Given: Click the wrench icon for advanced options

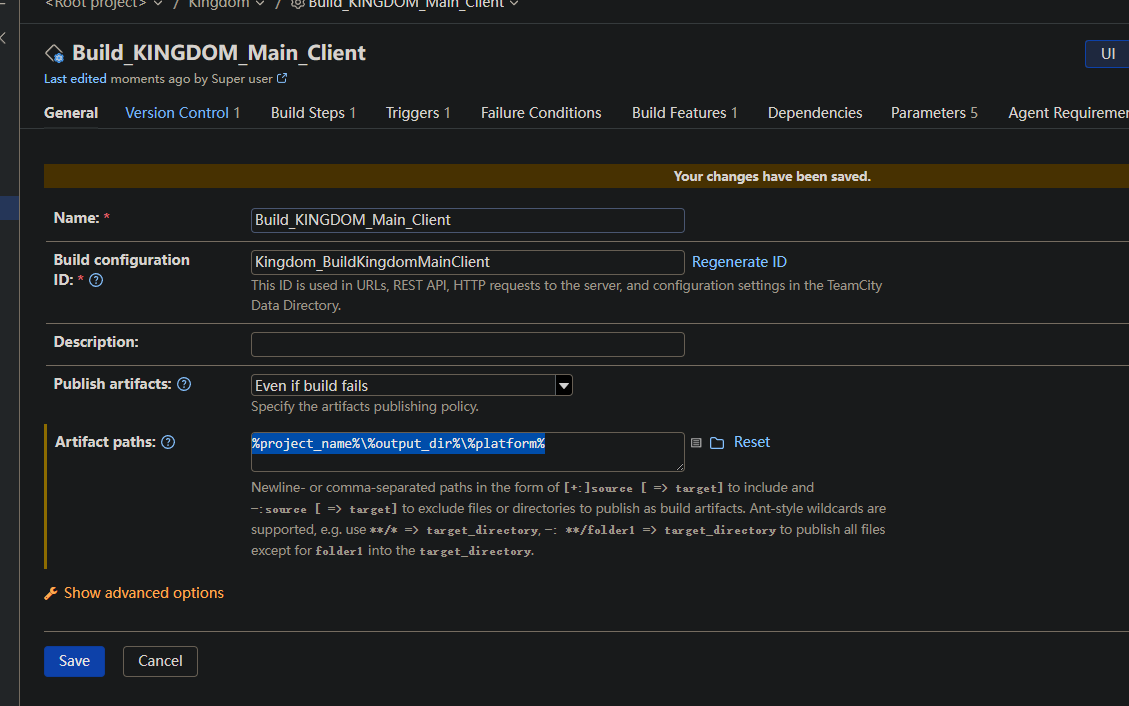Looking at the screenshot, I should pos(50,593).
